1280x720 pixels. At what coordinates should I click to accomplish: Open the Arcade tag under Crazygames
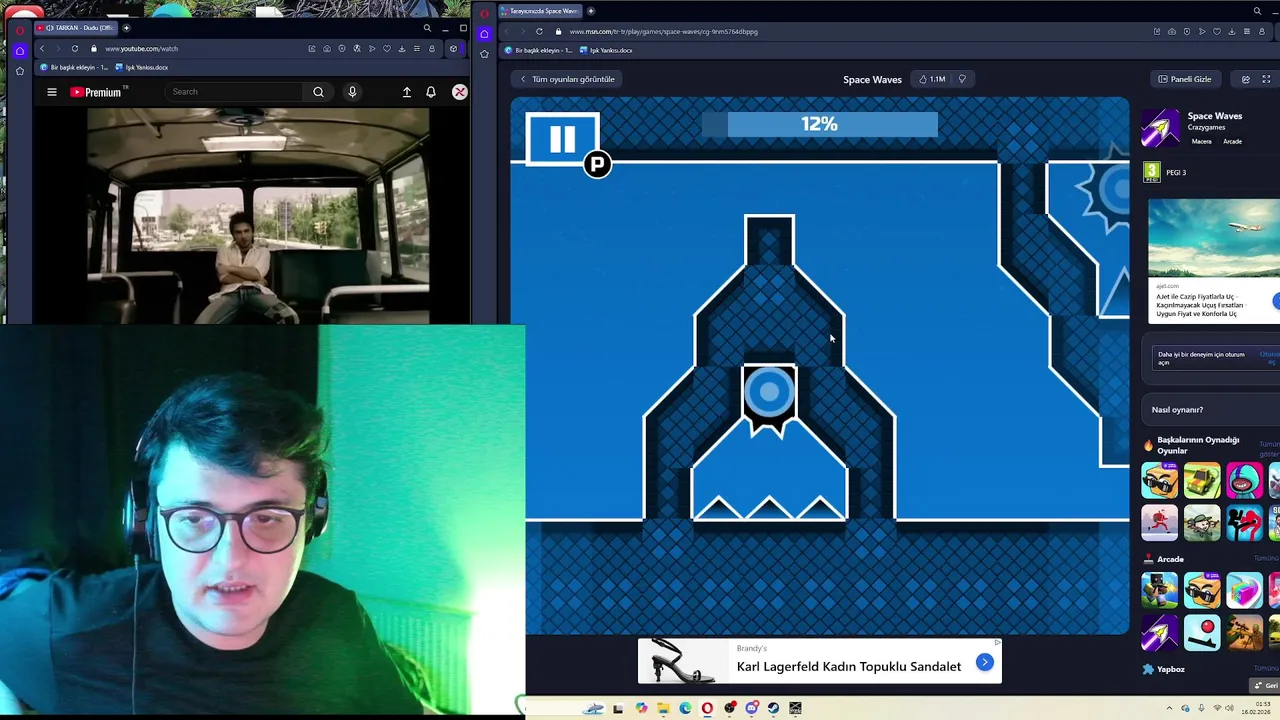(x=1232, y=141)
